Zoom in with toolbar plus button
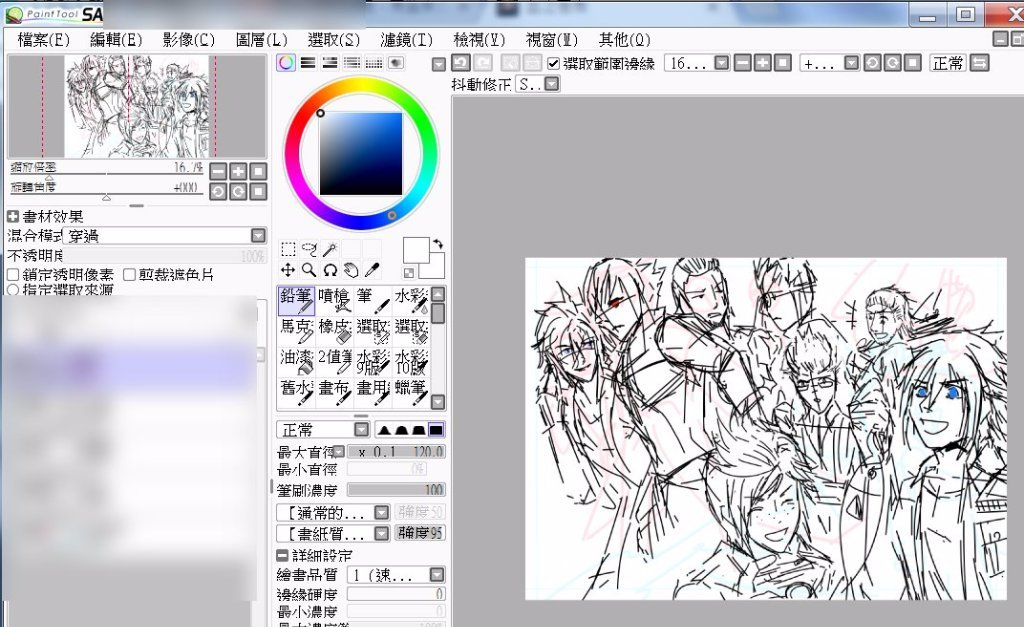This screenshot has width=1024, height=627. [x=763, y=63]
